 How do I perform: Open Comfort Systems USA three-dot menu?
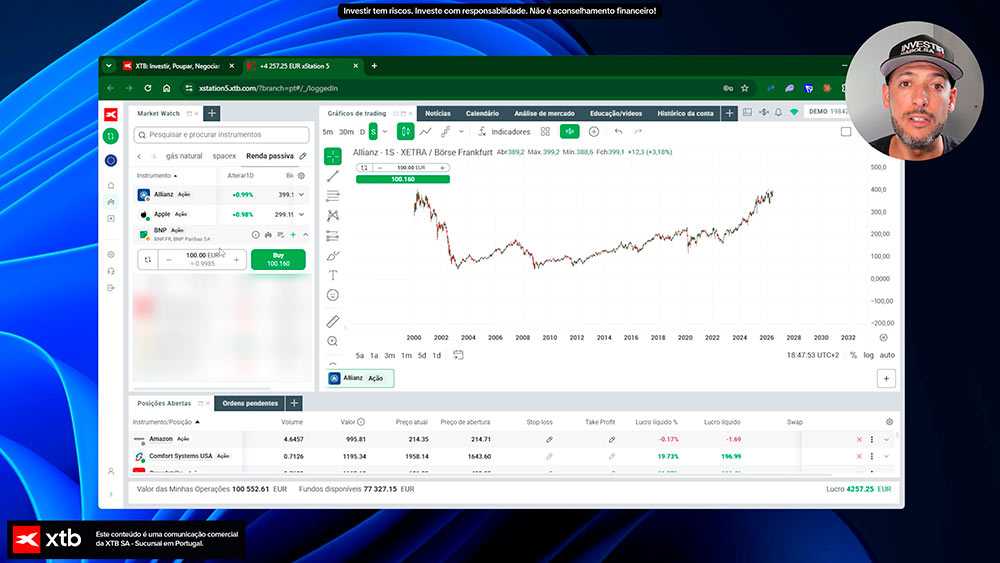point(872,457)
